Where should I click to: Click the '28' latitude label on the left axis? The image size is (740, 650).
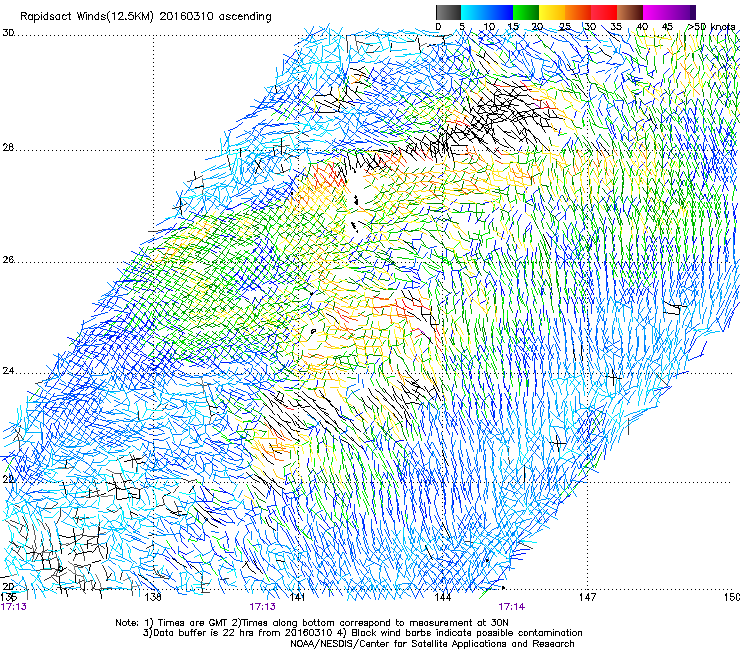(8, 148)
